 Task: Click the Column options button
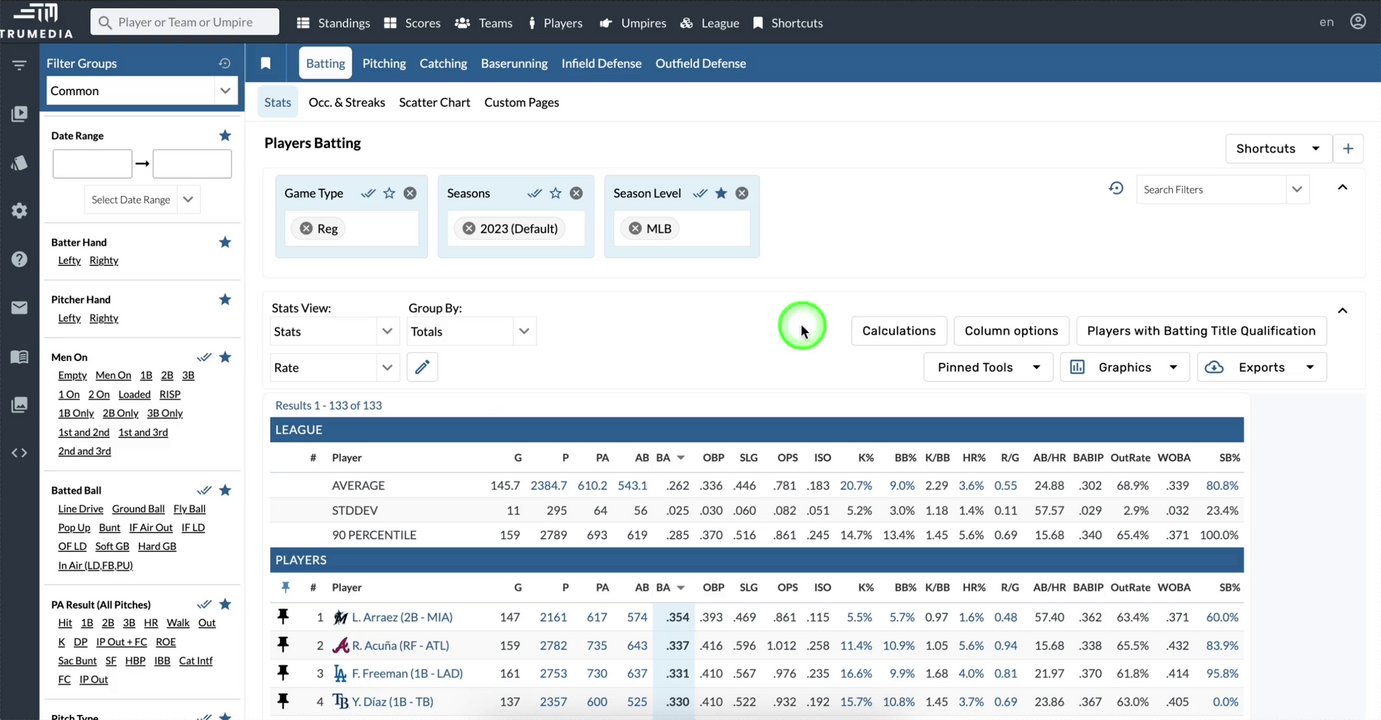coord(1011,331)
